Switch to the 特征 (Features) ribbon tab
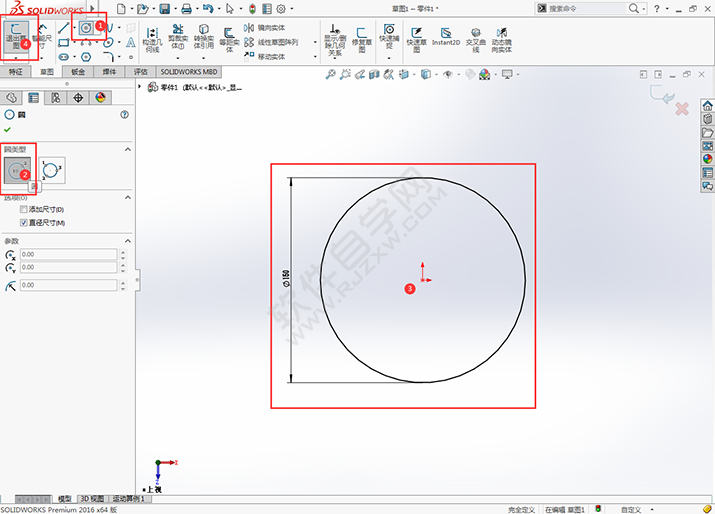The width and height of the screenshot is (715, 514). (x=15, y=72)
